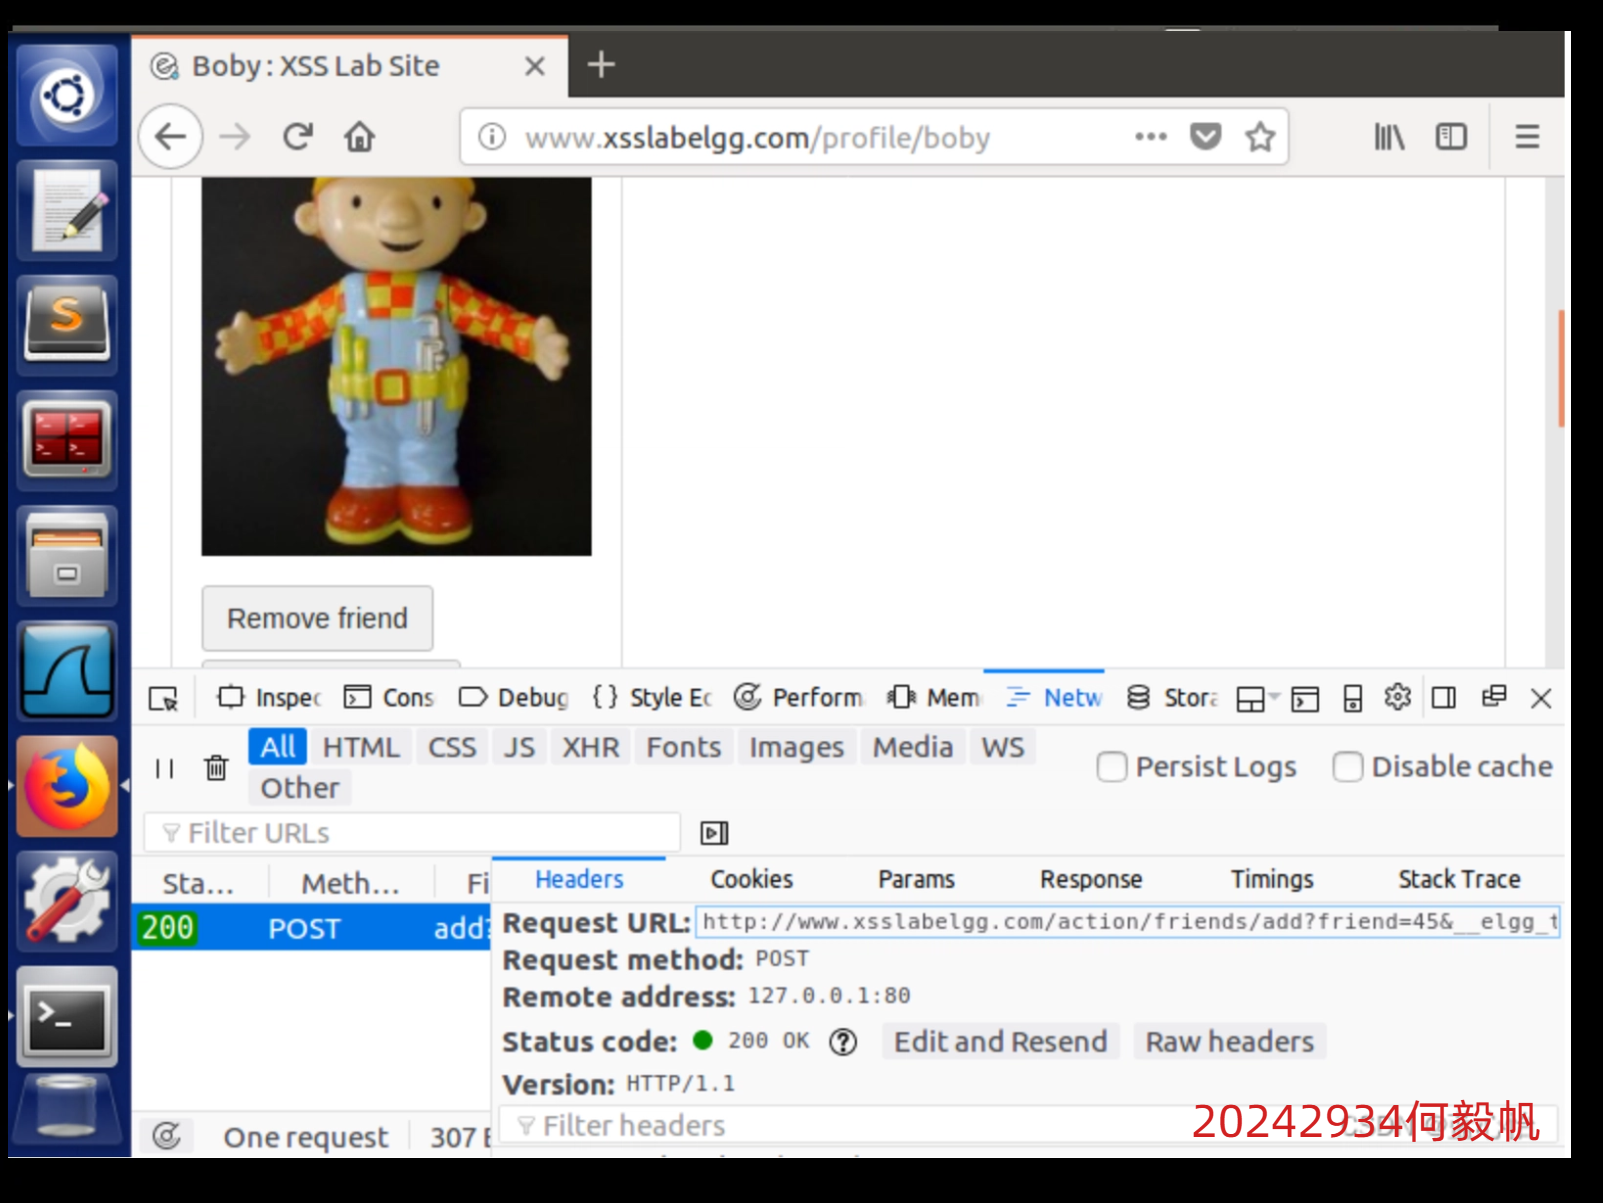Launch the text editor from dock

point(67,211)
